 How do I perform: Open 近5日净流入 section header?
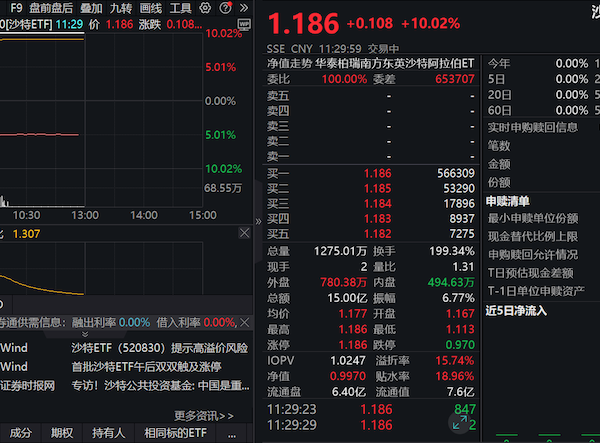[516, 311]
